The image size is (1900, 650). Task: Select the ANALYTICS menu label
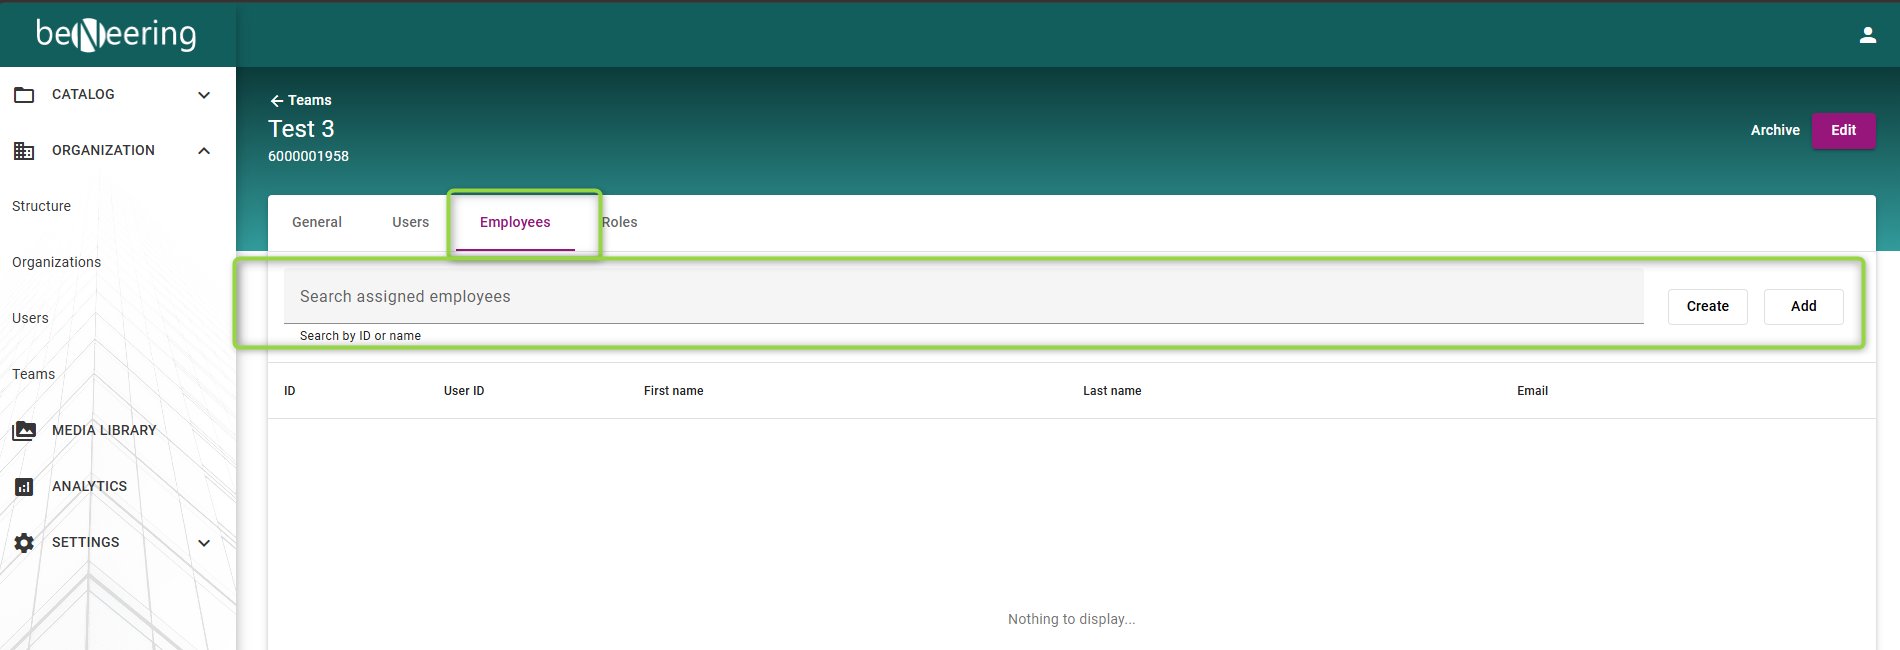pyautogui.click(x=90, y=486)
